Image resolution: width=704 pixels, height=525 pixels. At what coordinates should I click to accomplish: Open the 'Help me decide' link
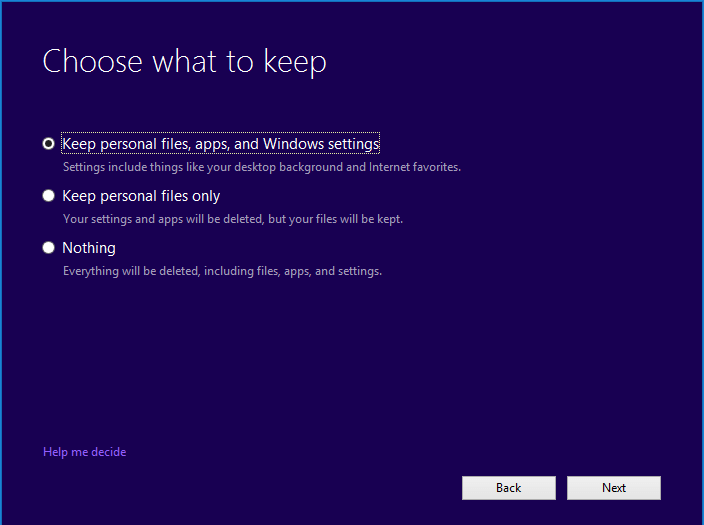click(85, 452)
